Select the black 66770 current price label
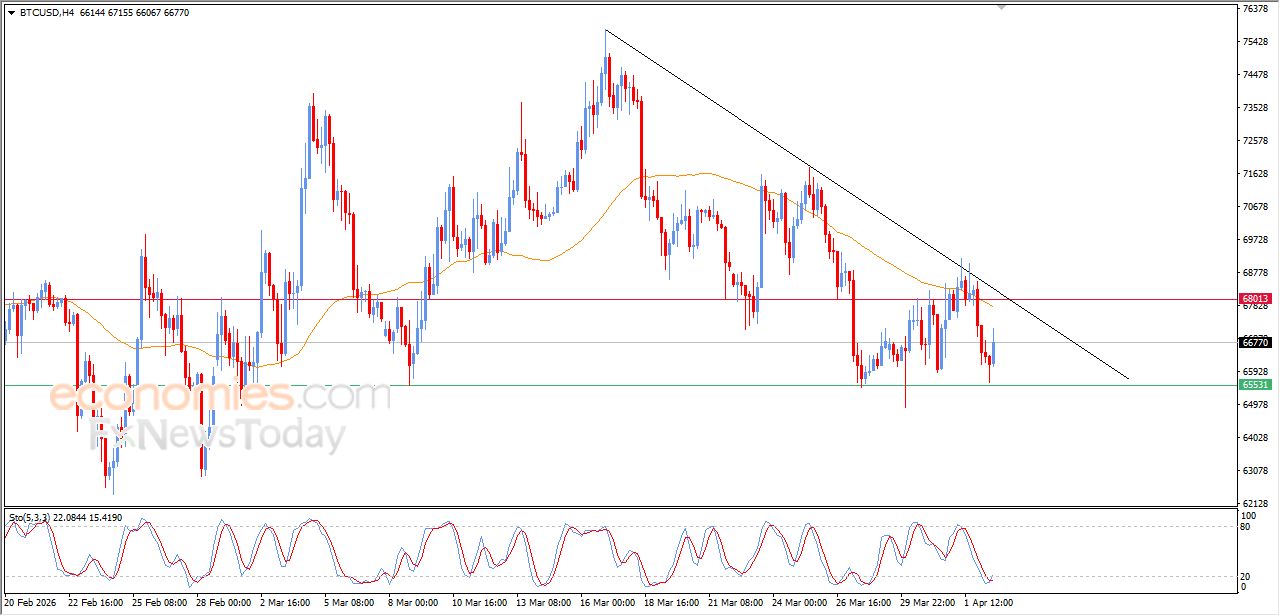The height and width of the screenshot is (616, 1280). (x=1255, y=342)
